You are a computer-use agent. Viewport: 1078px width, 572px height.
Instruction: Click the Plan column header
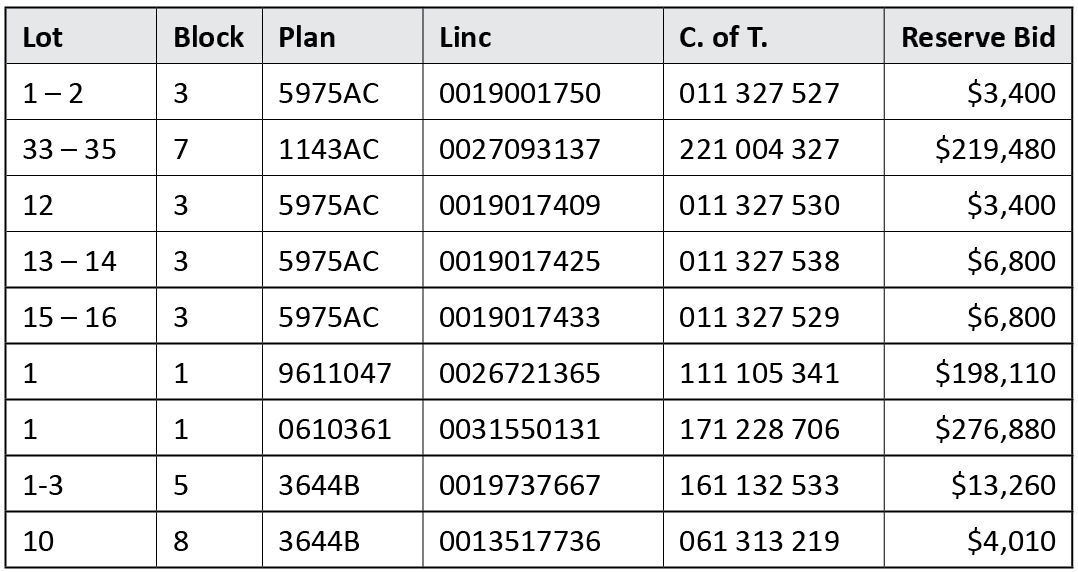point(307,37)
